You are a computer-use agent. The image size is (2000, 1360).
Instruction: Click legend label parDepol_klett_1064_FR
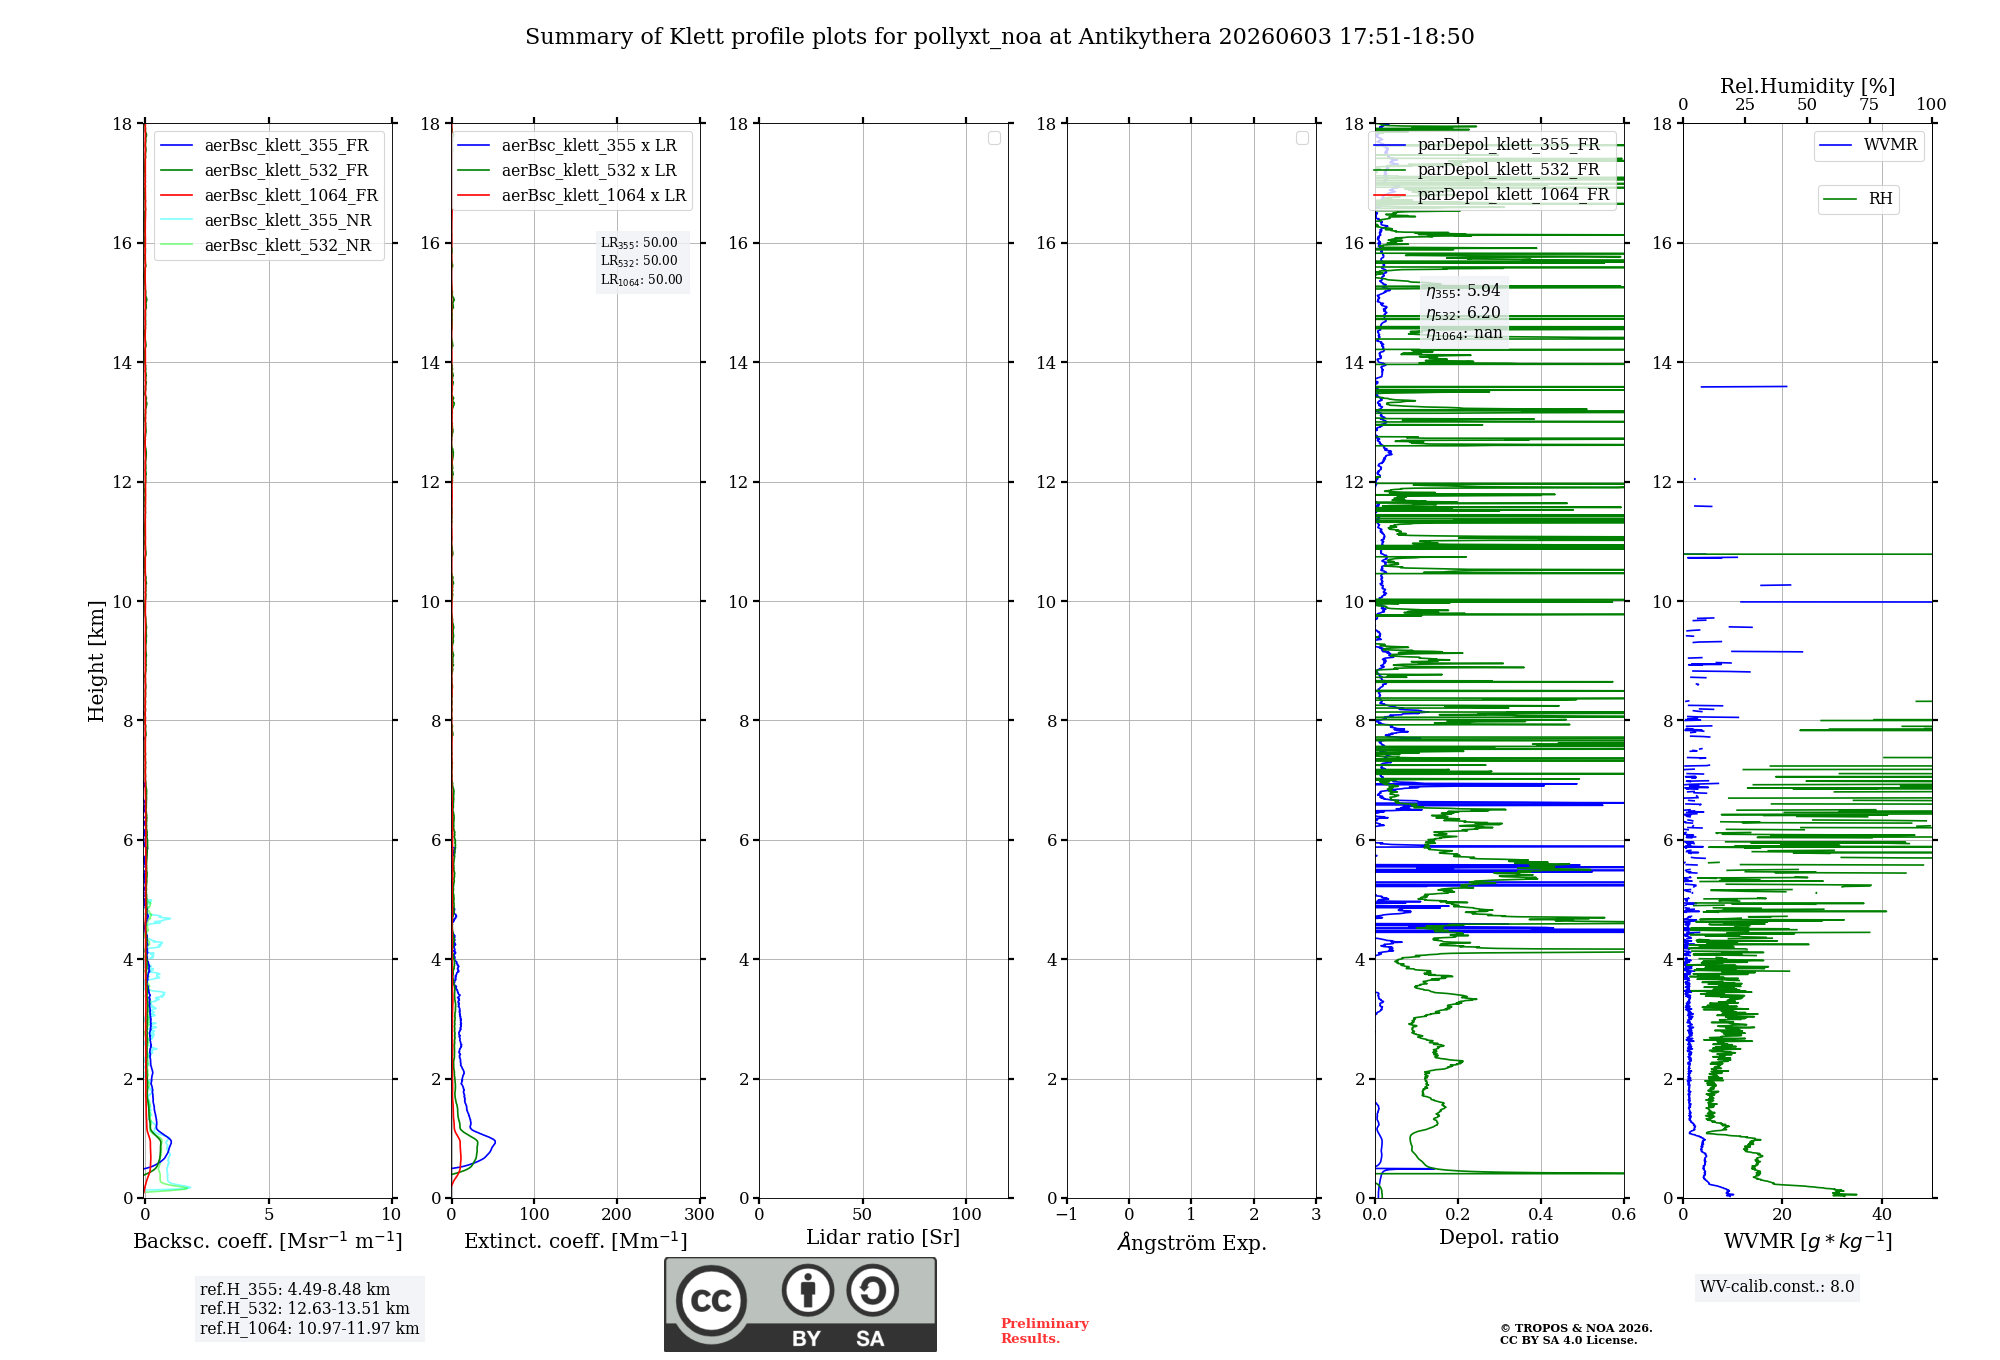1513,194
